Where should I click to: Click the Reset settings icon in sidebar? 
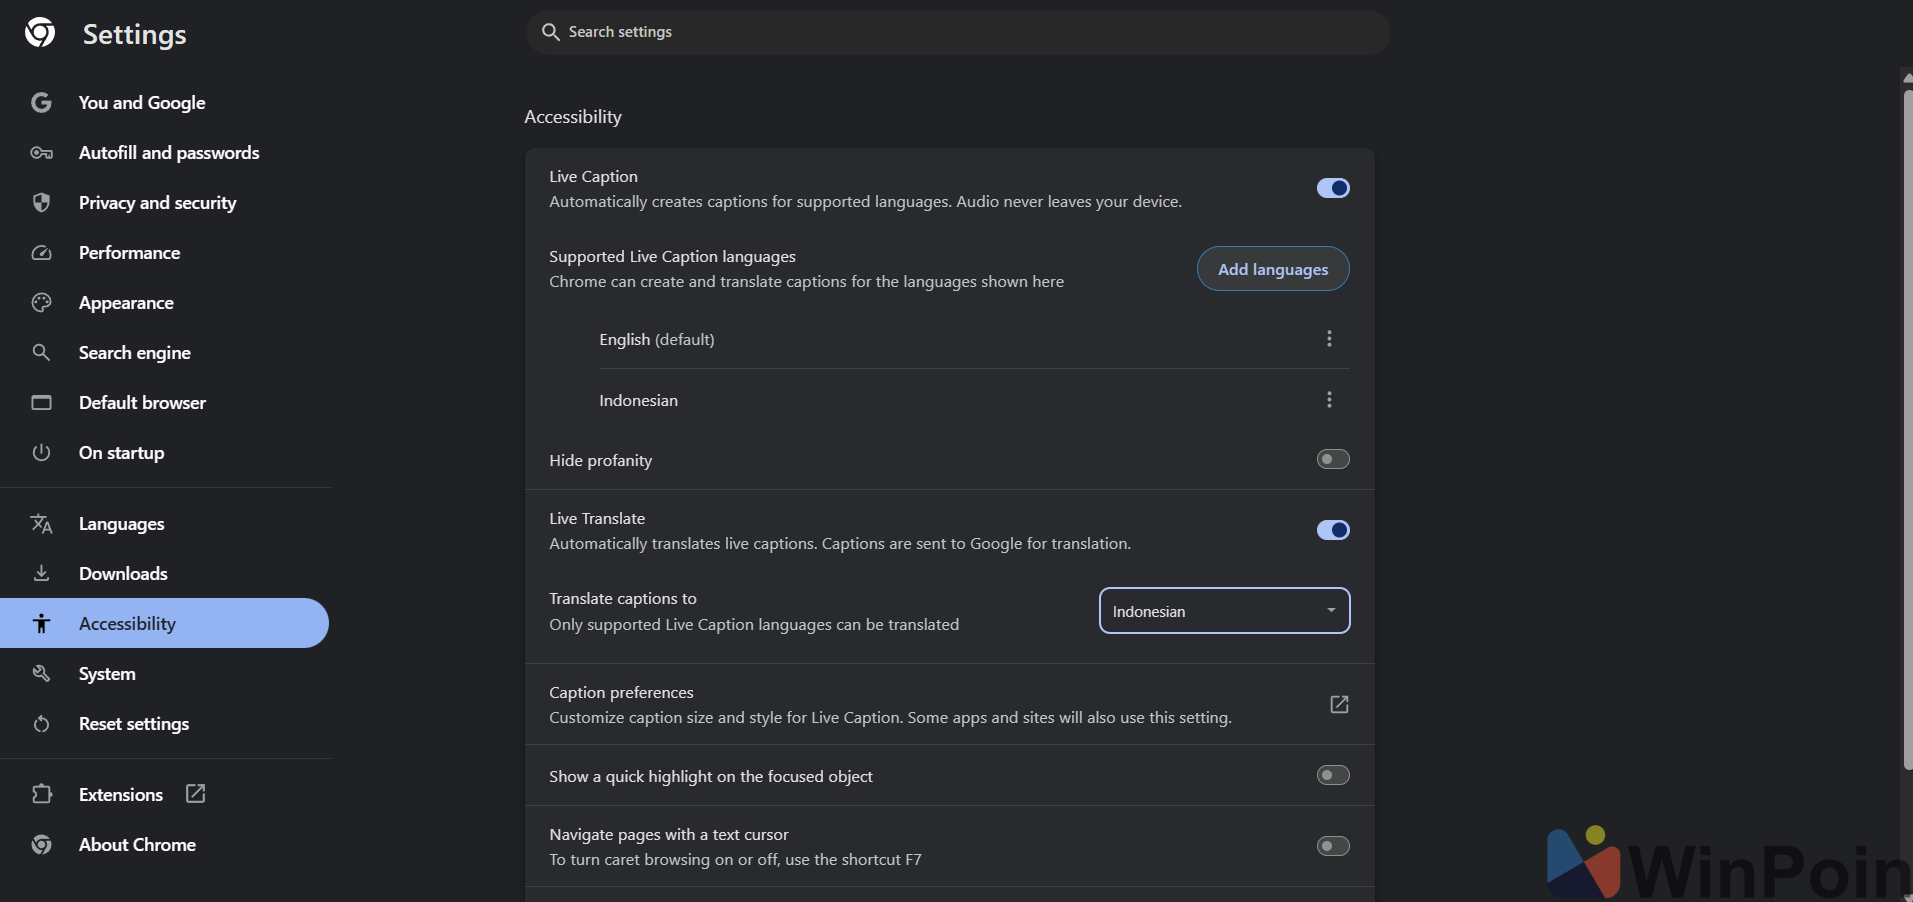(41, 724)
